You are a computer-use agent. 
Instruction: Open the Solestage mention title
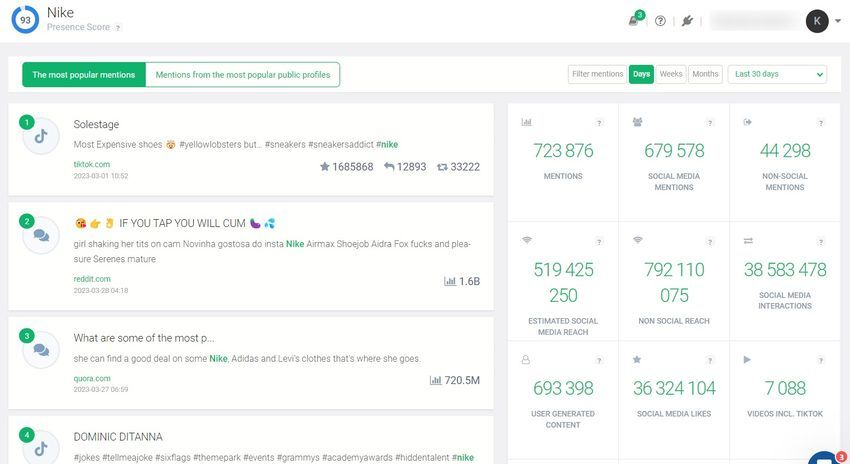pos(96,124)
